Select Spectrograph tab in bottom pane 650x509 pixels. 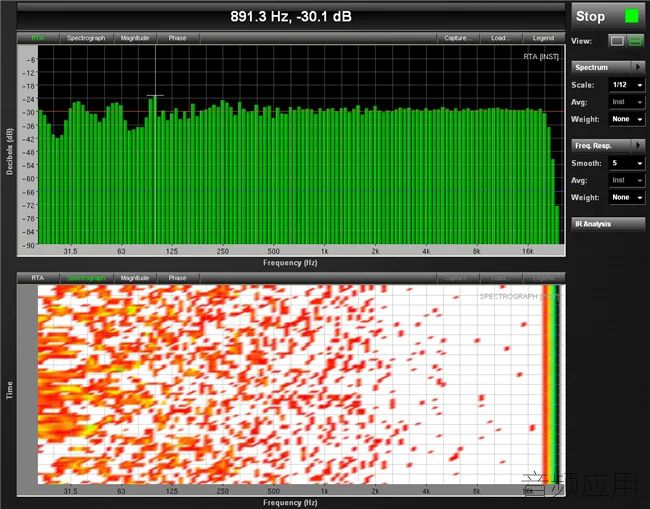click(86, 278)
